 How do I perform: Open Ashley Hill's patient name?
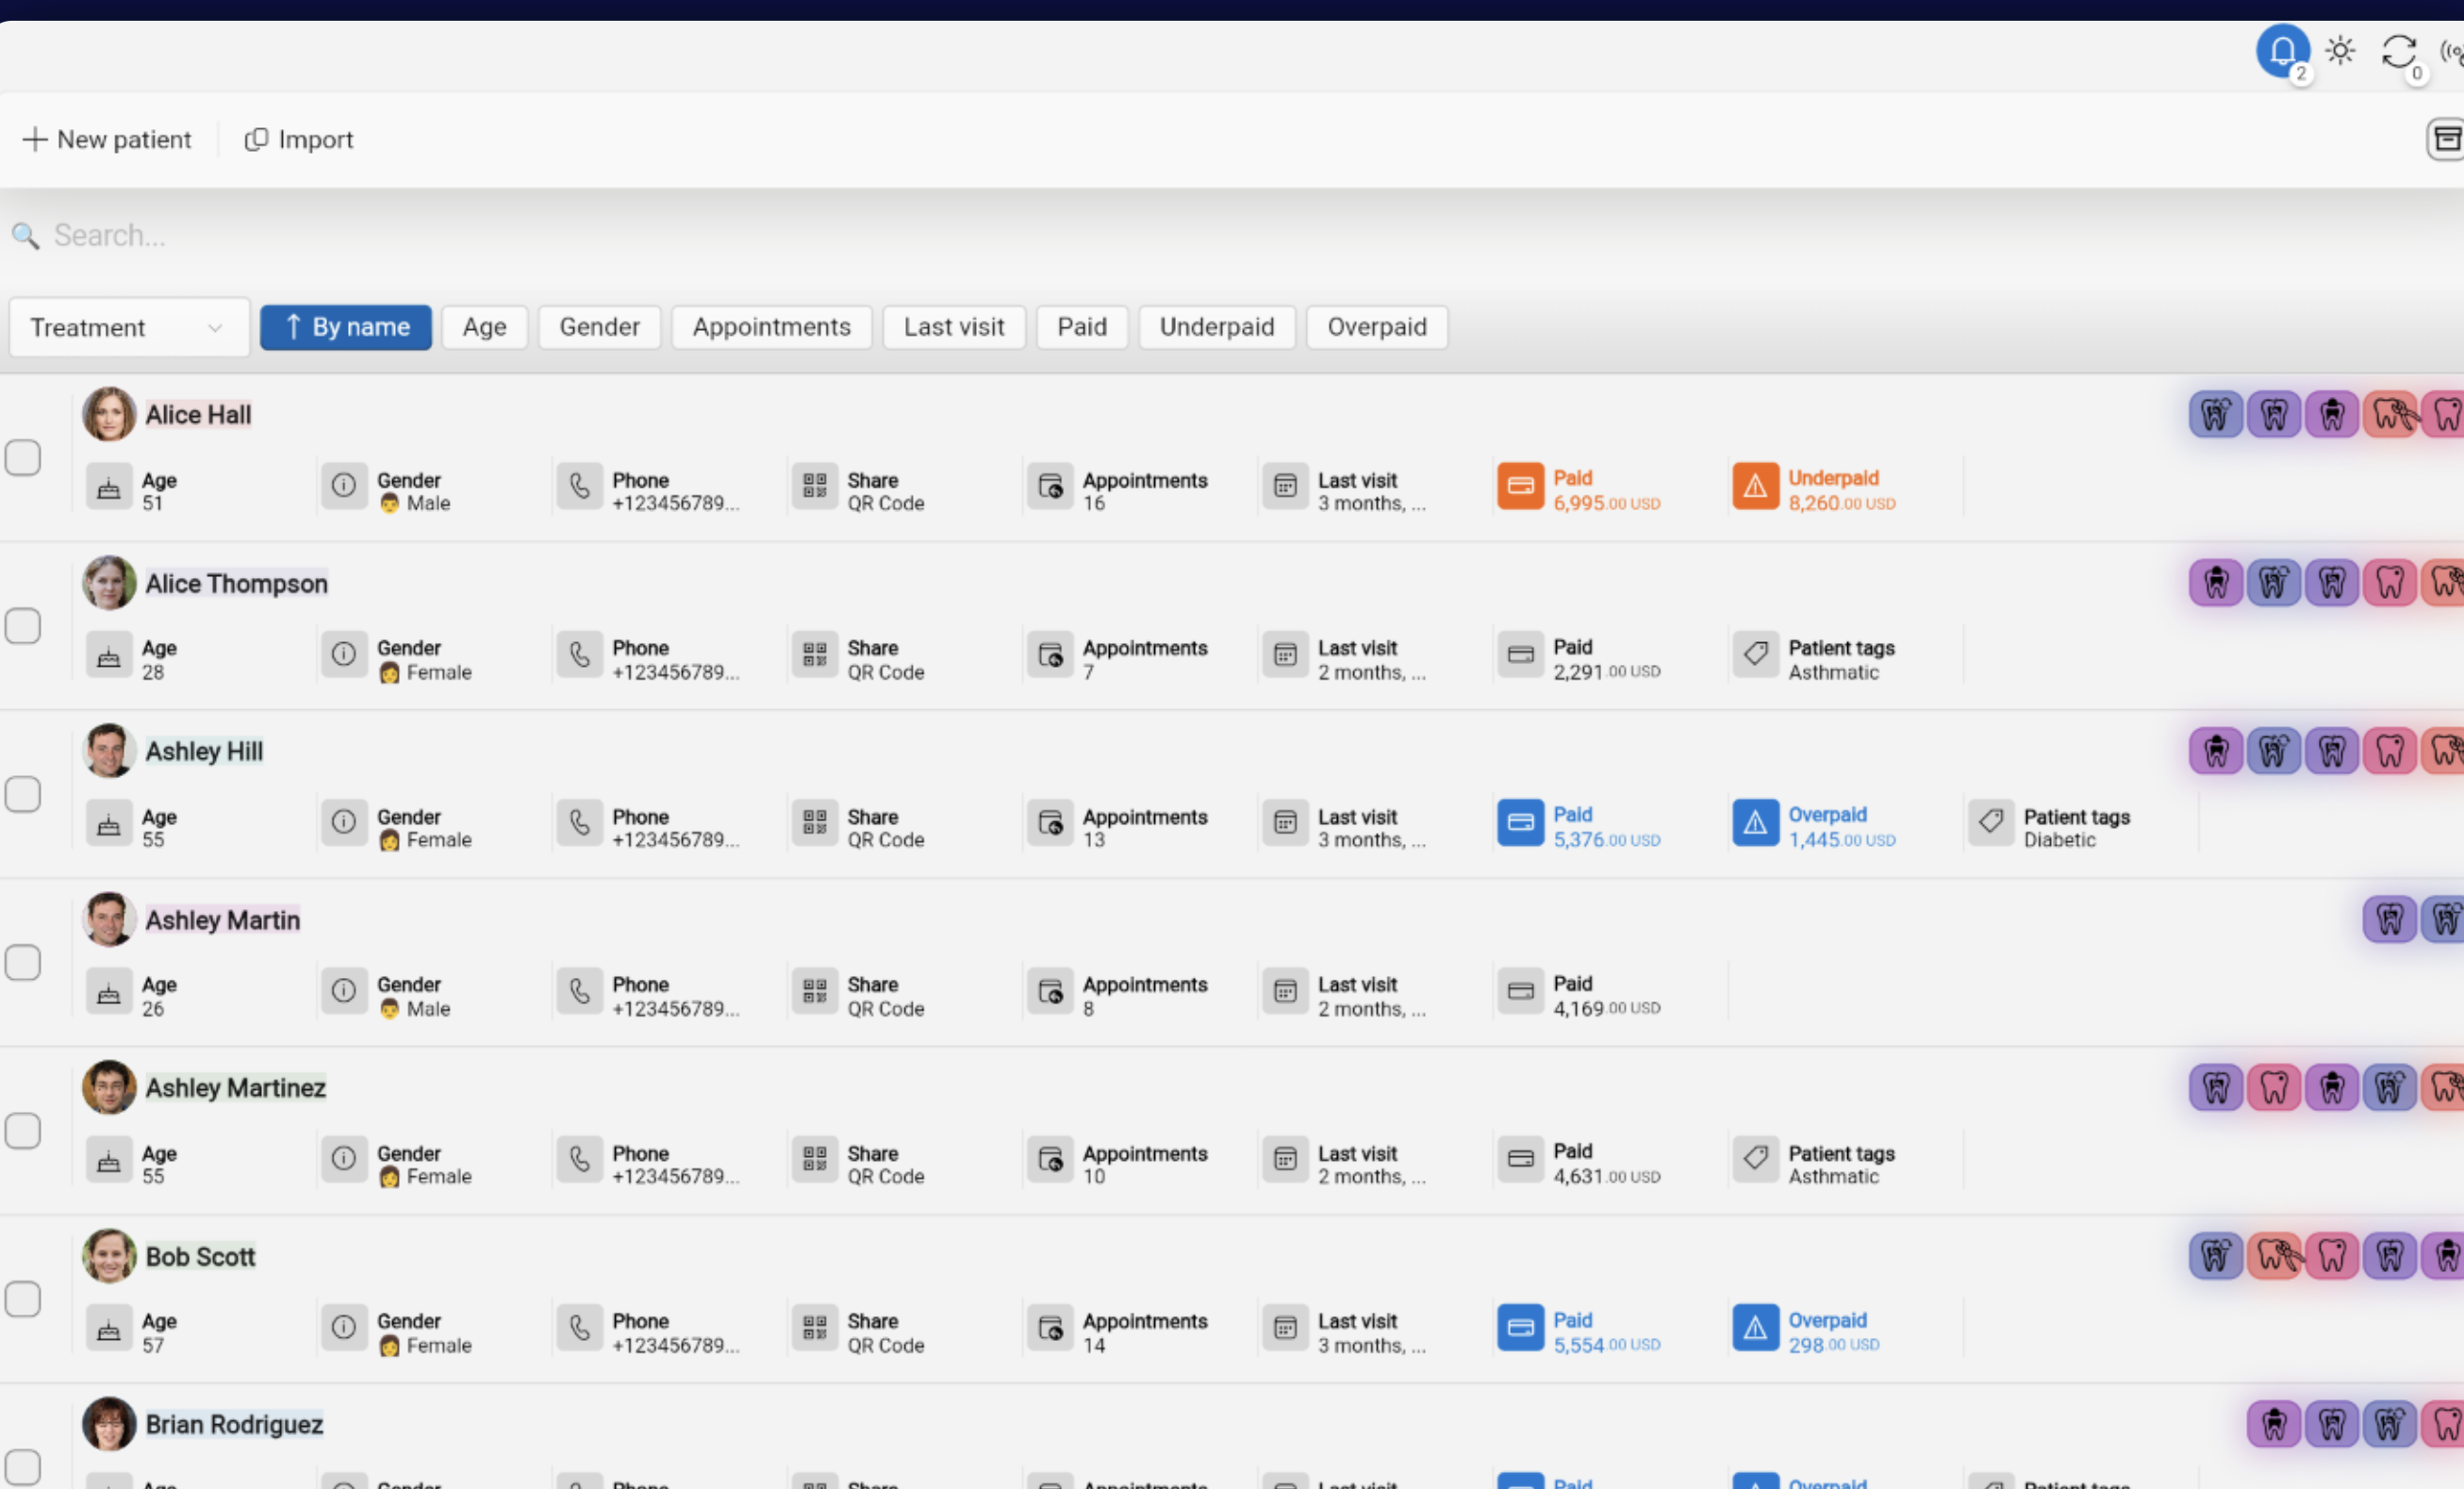204,751
